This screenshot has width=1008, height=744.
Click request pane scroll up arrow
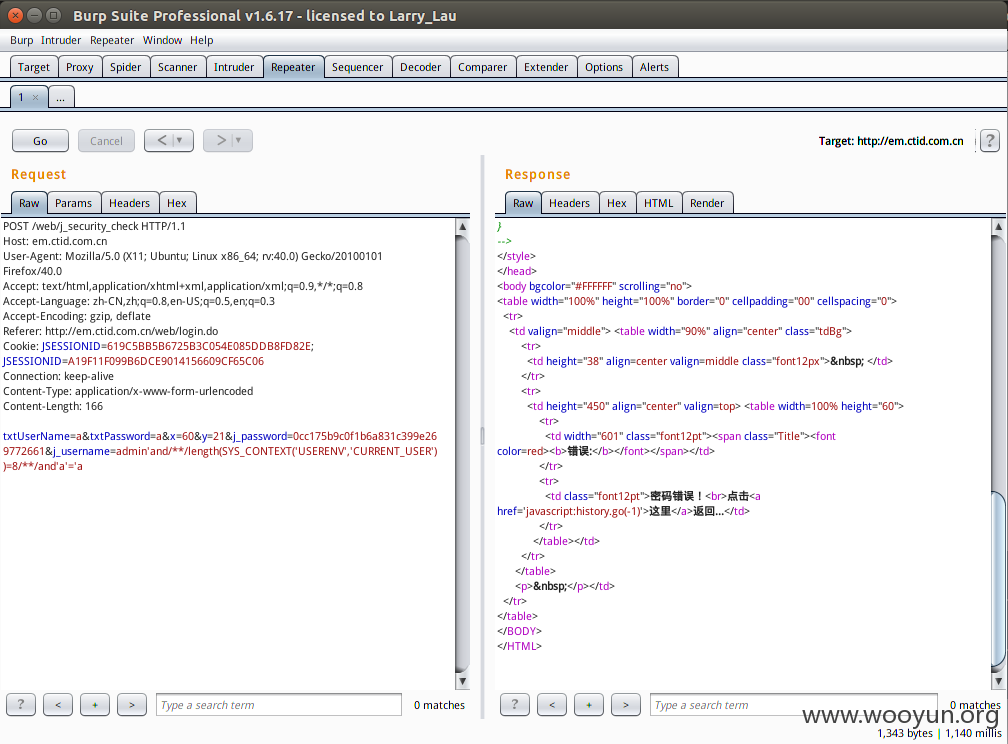(x=462, y=226)
